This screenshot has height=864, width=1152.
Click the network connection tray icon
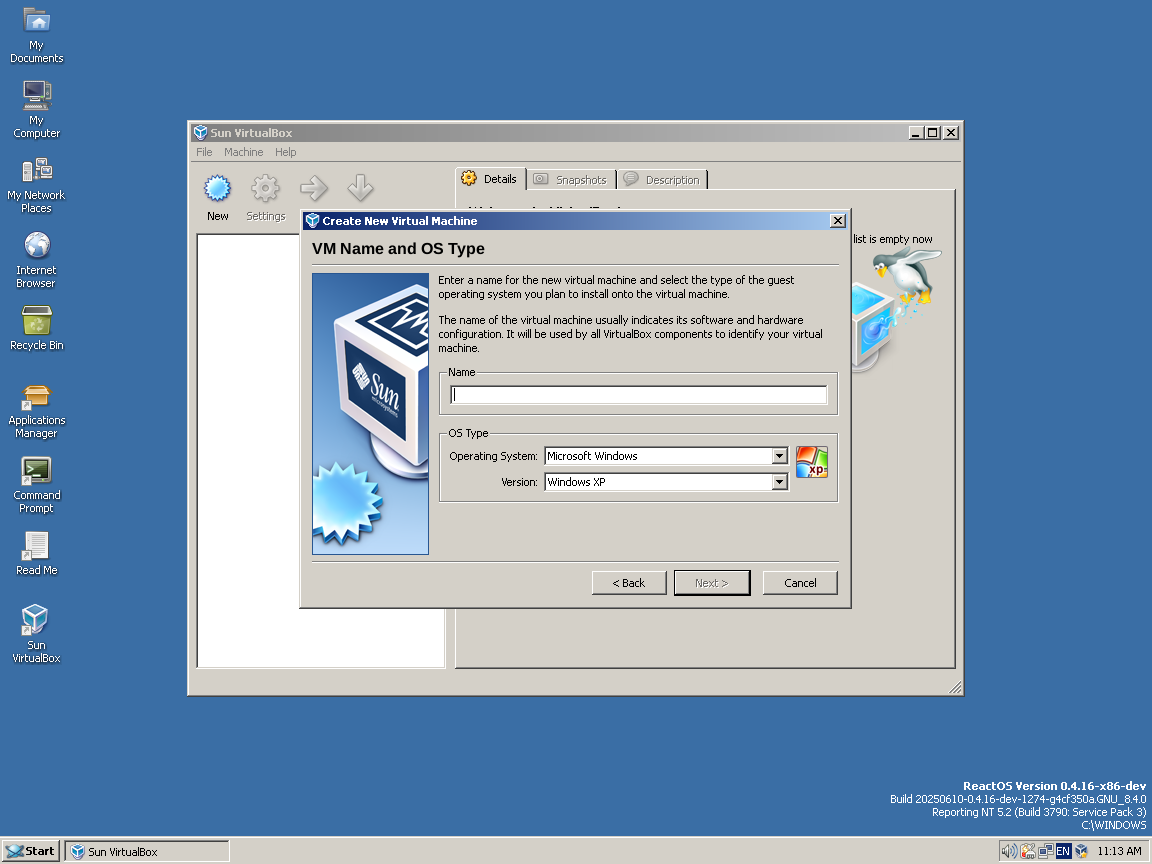(x=1045, y=852)
